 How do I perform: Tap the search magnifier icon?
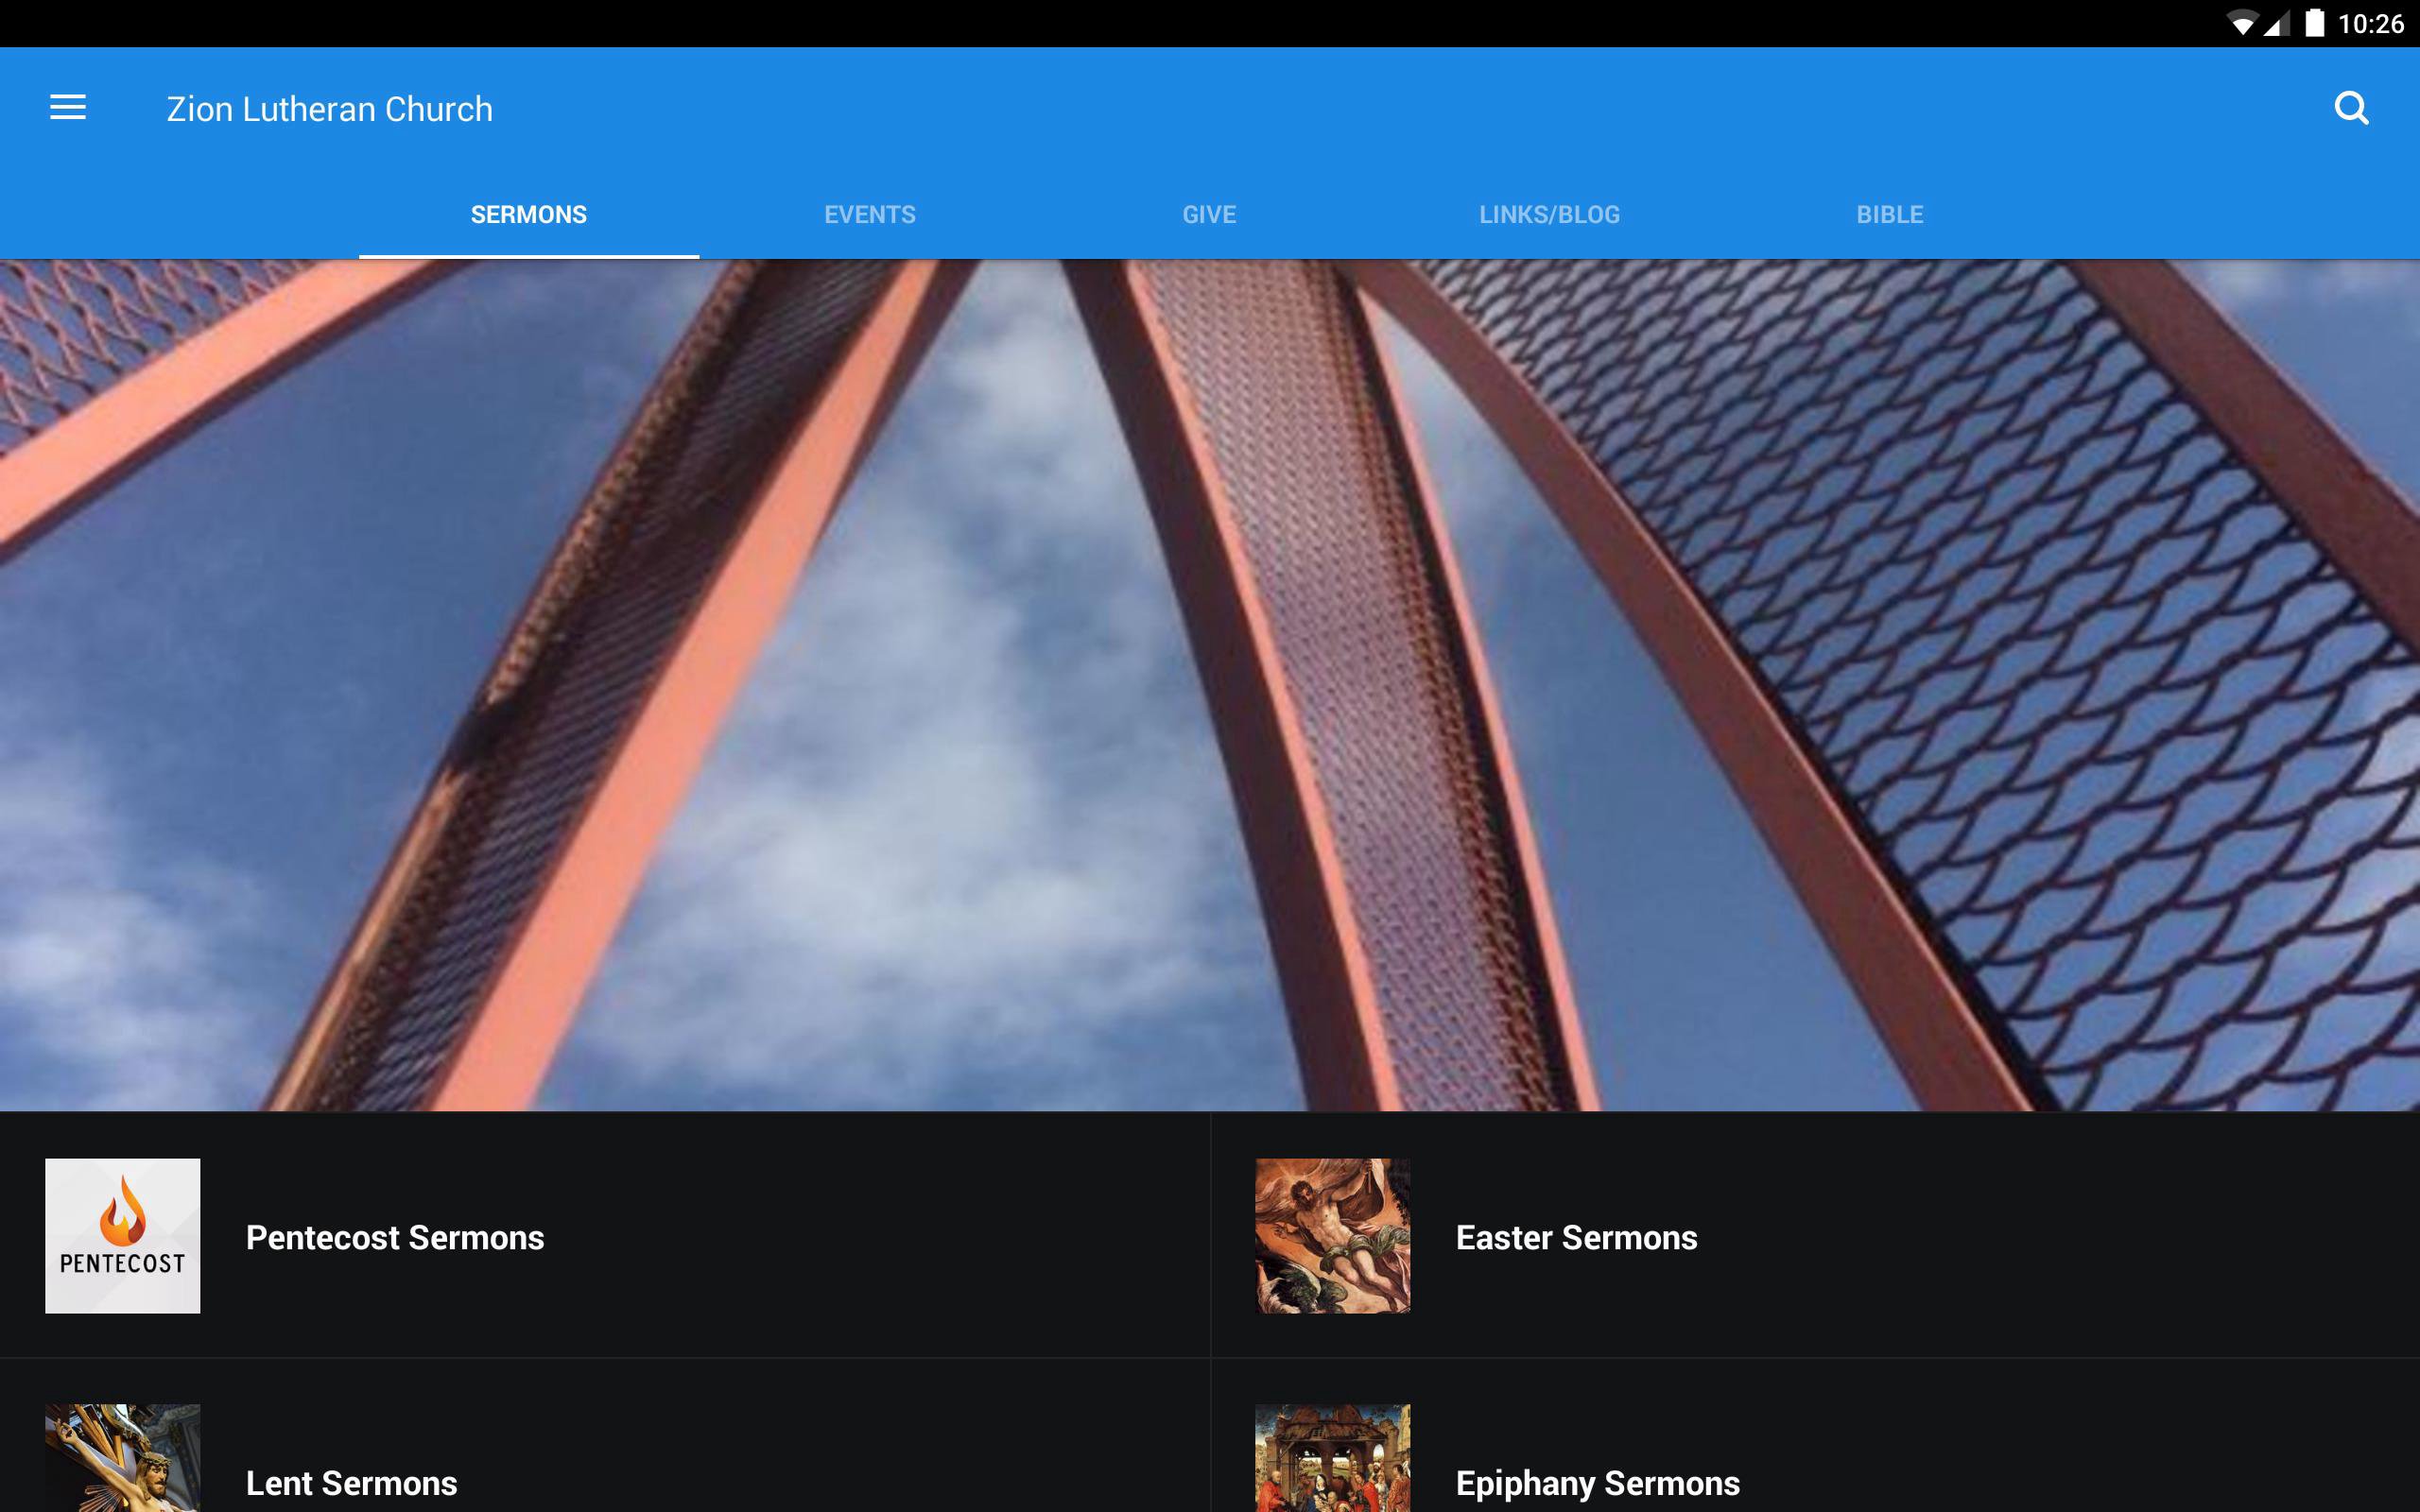click(x=2350, y=108)
